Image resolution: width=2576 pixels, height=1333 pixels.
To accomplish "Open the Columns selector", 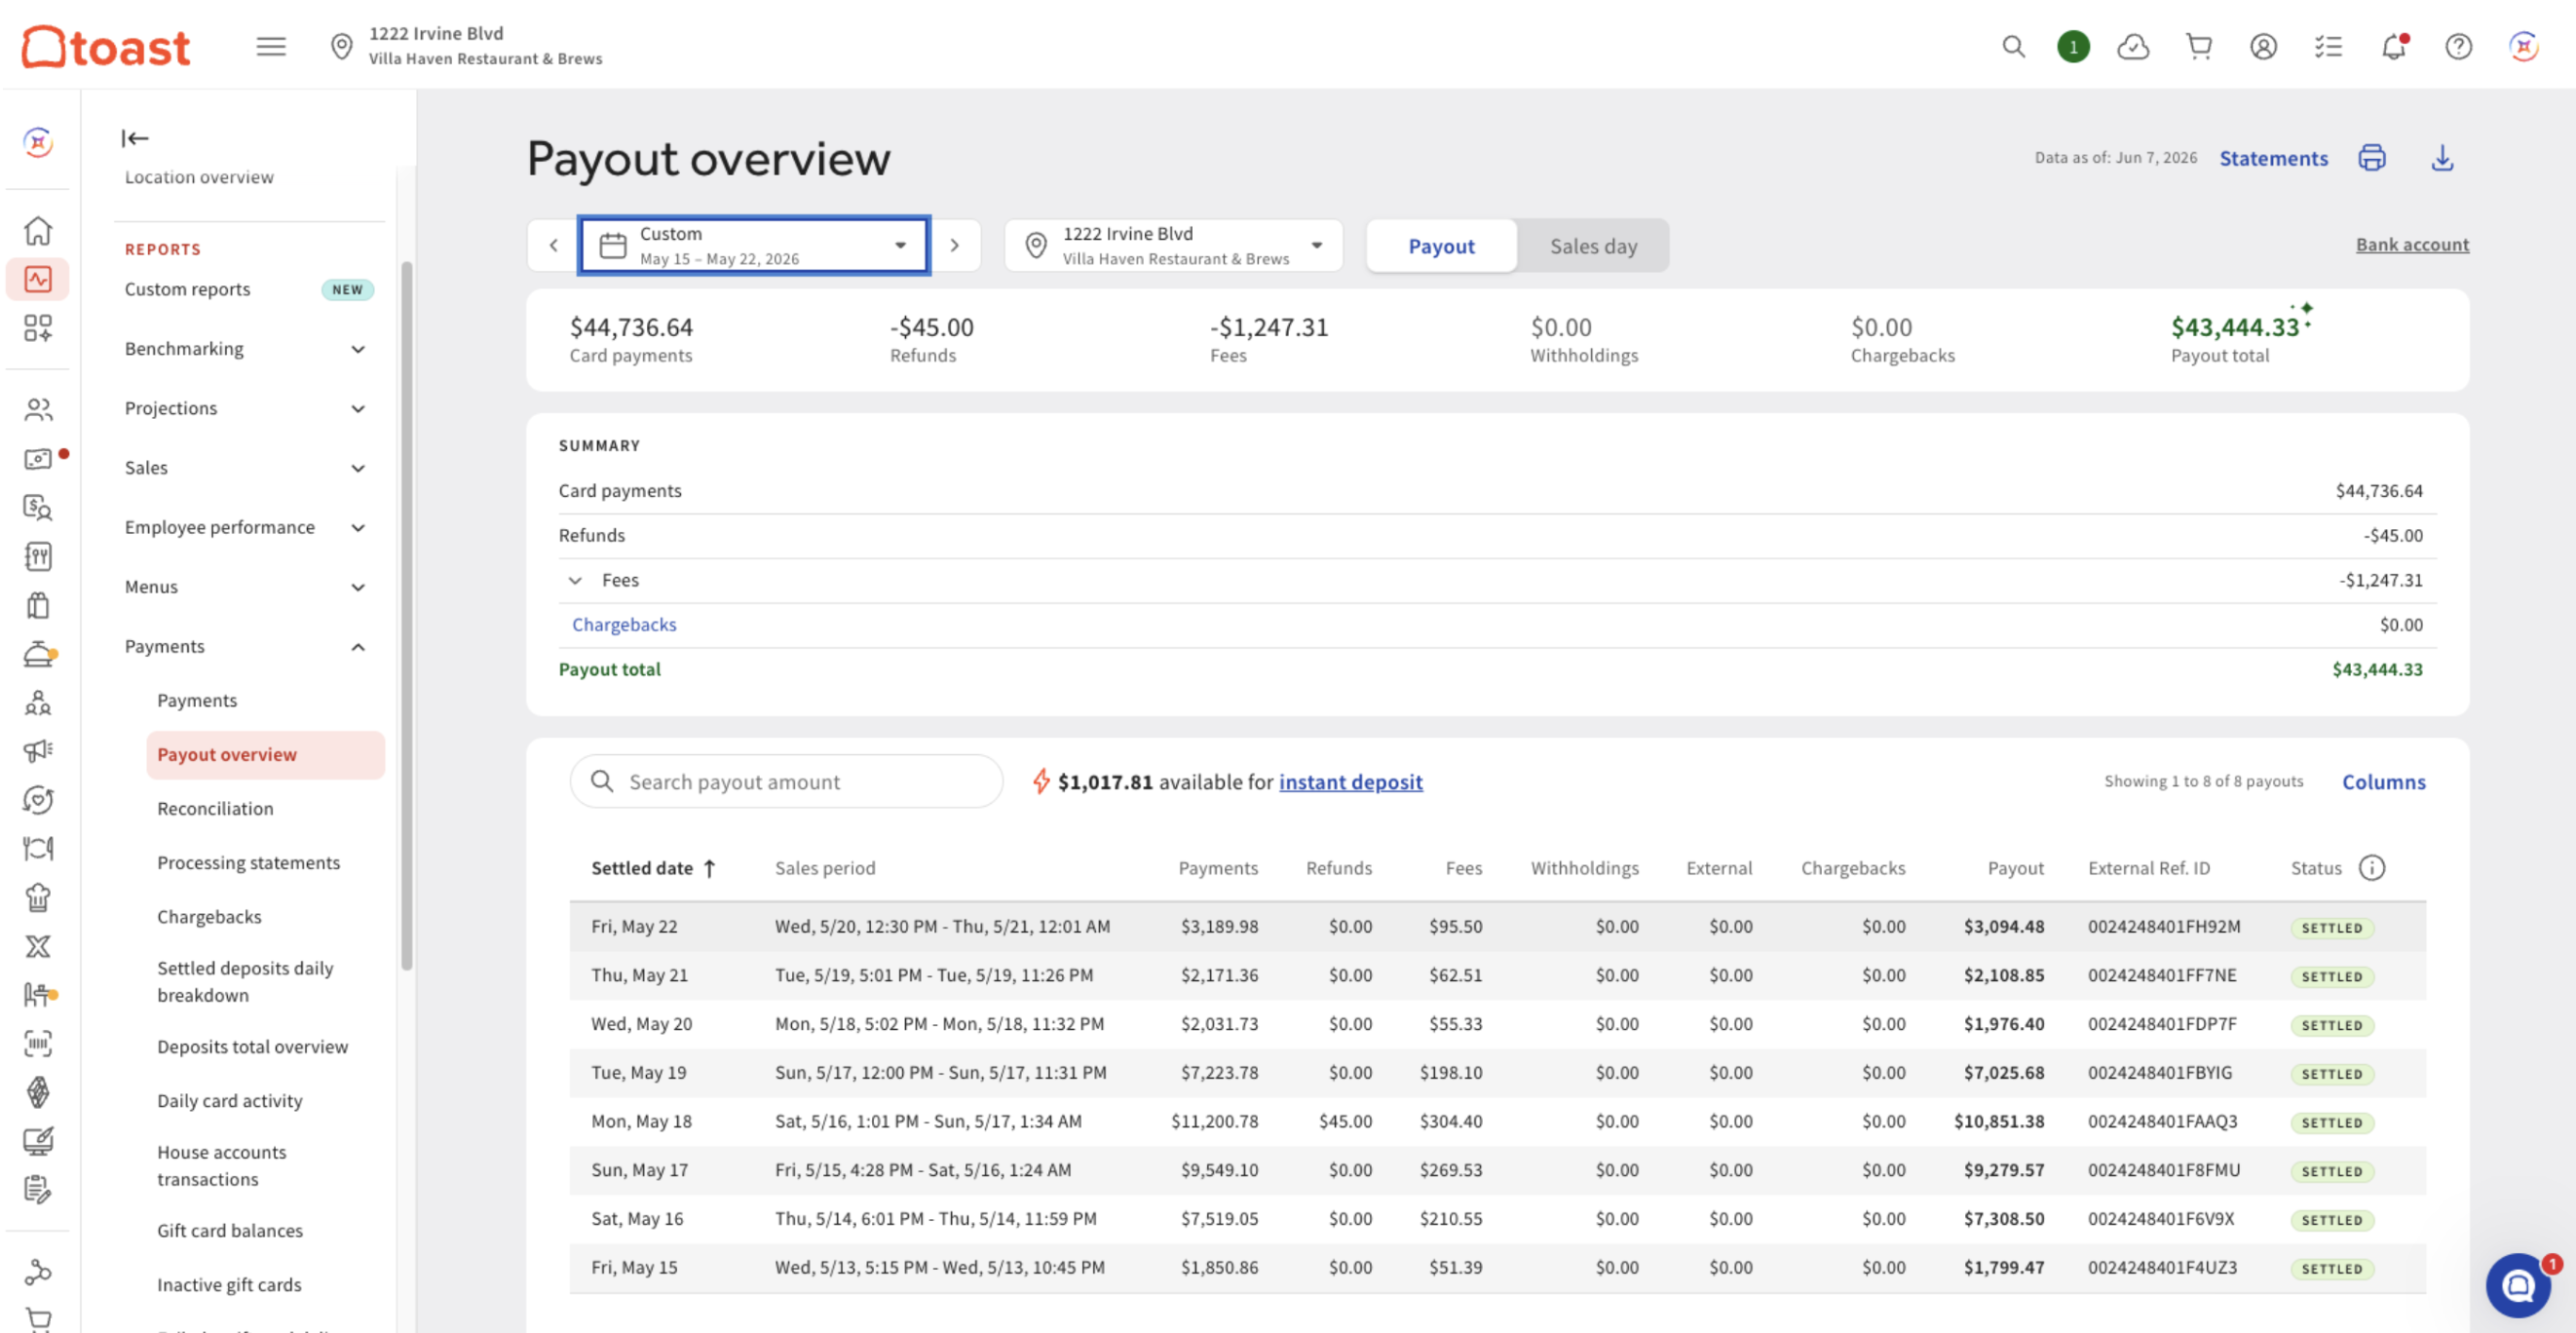I will [x=2383, y=782].
